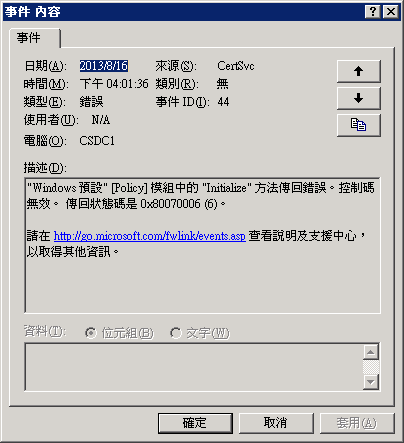Click the CertSvc source value
This screenshot has width=404, height=443.
coord(236,66)
